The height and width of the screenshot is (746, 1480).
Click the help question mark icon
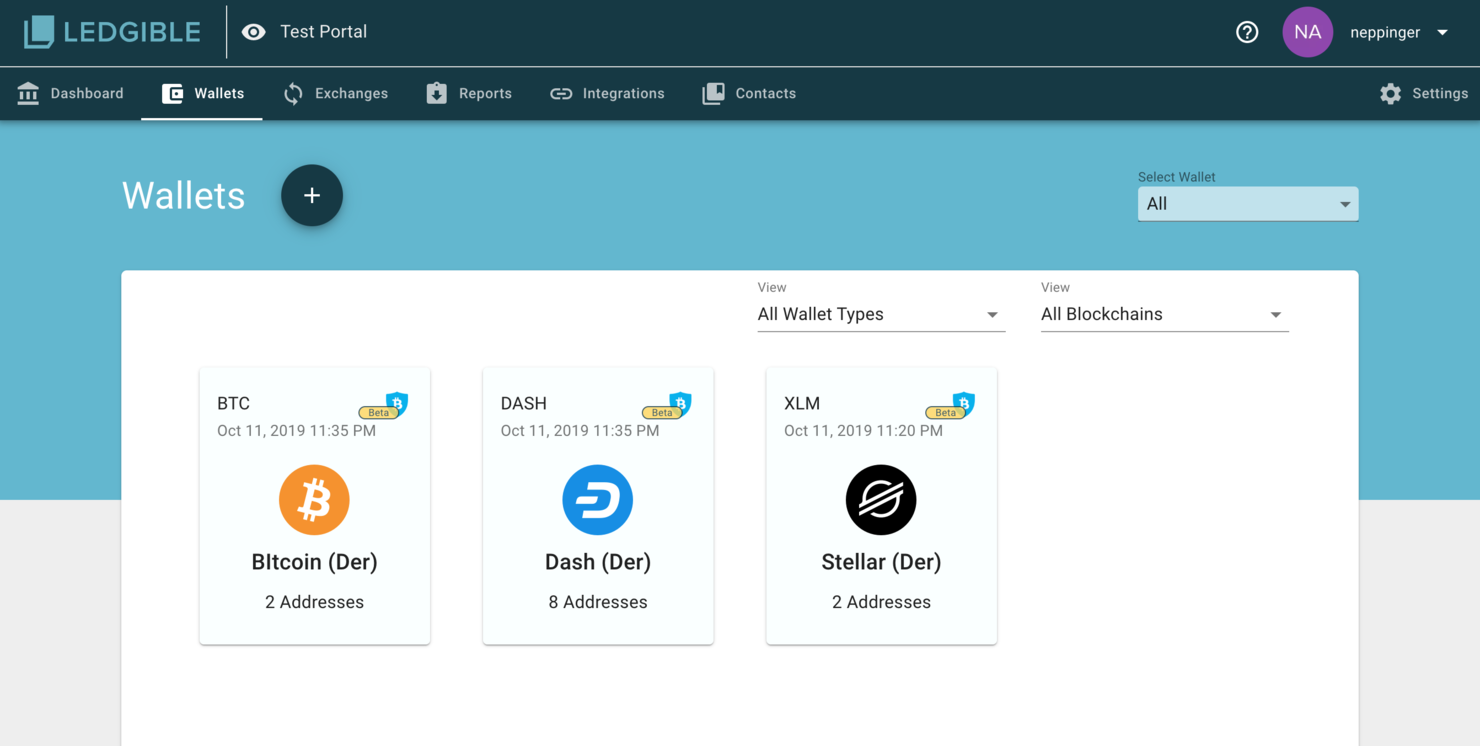tap(1246, 31)
